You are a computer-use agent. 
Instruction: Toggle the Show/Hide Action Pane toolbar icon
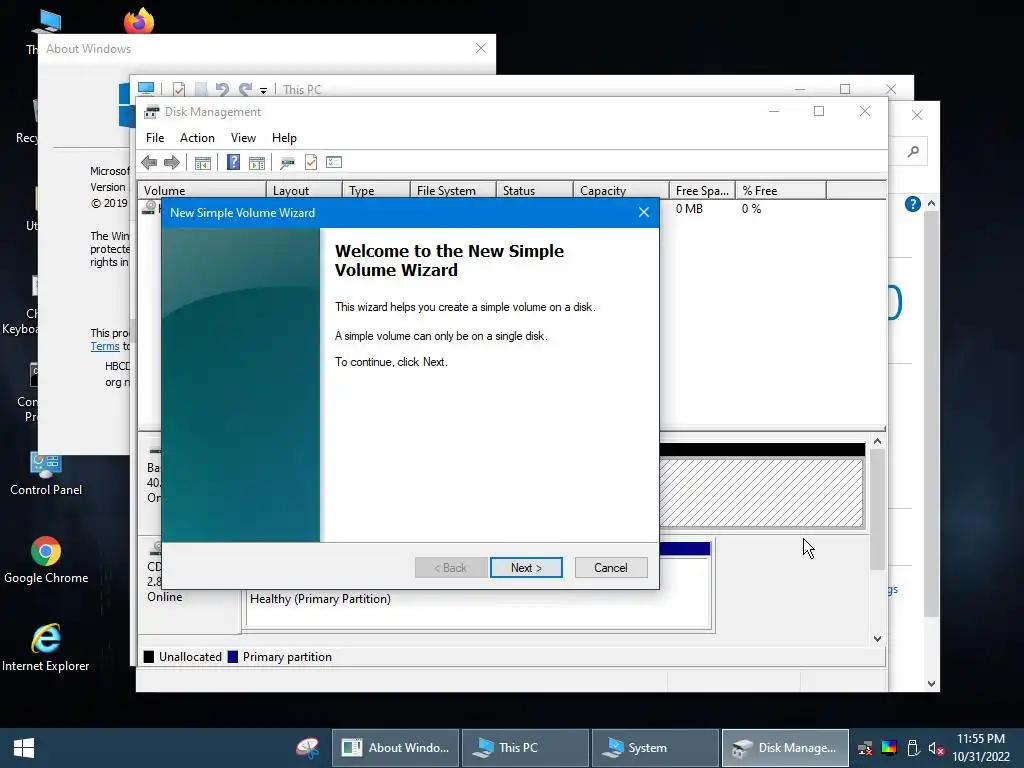(257, 163)
